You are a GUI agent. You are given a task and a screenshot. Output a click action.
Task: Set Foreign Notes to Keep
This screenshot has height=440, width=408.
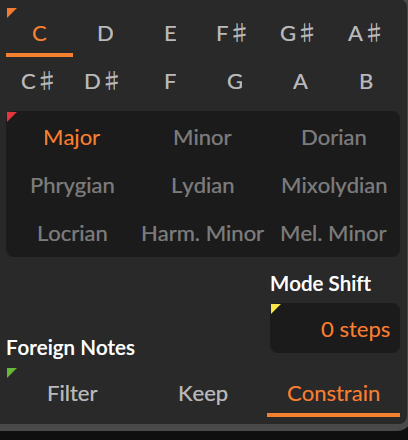(x=203, y=394)
